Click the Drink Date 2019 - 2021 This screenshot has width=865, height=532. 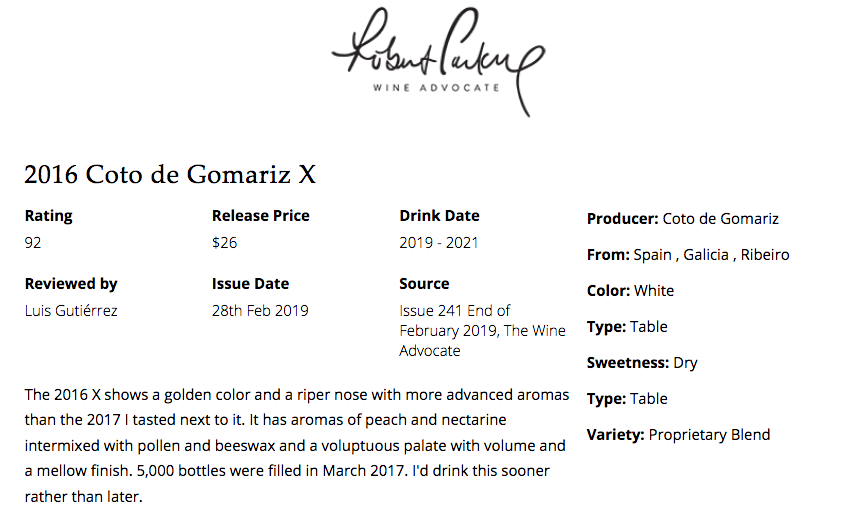coord(439,243)
